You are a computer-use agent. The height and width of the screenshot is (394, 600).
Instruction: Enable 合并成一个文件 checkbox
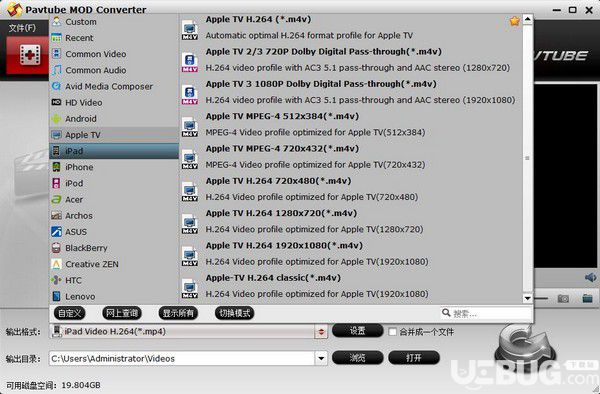(x=393, y=332)
